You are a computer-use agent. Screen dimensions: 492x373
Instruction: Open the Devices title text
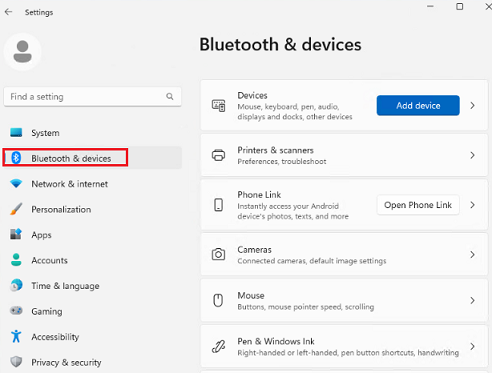(x=252, y=96)
